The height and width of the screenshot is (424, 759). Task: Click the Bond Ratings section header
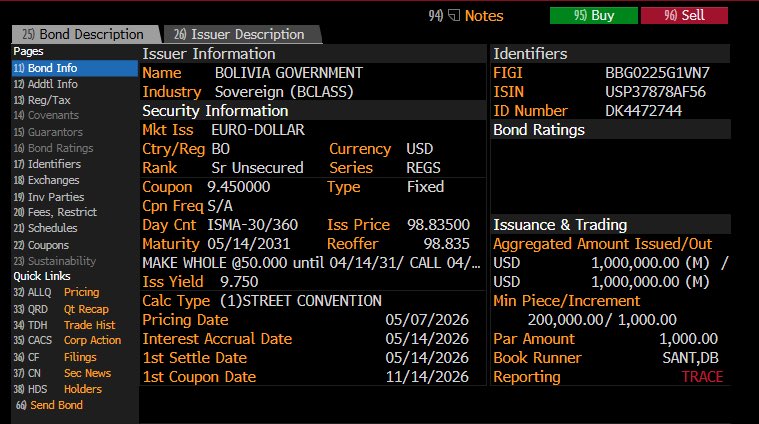[x=610, y=130]
